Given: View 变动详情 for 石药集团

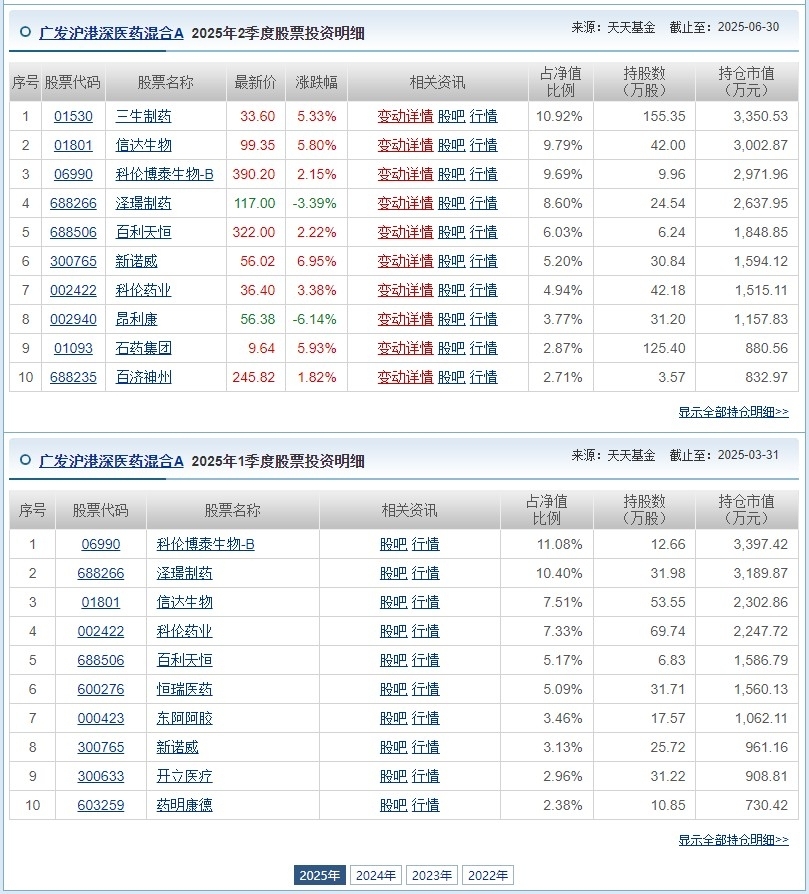Looking at the screenshot, I should pyautogui.click(x=405, y=348).
